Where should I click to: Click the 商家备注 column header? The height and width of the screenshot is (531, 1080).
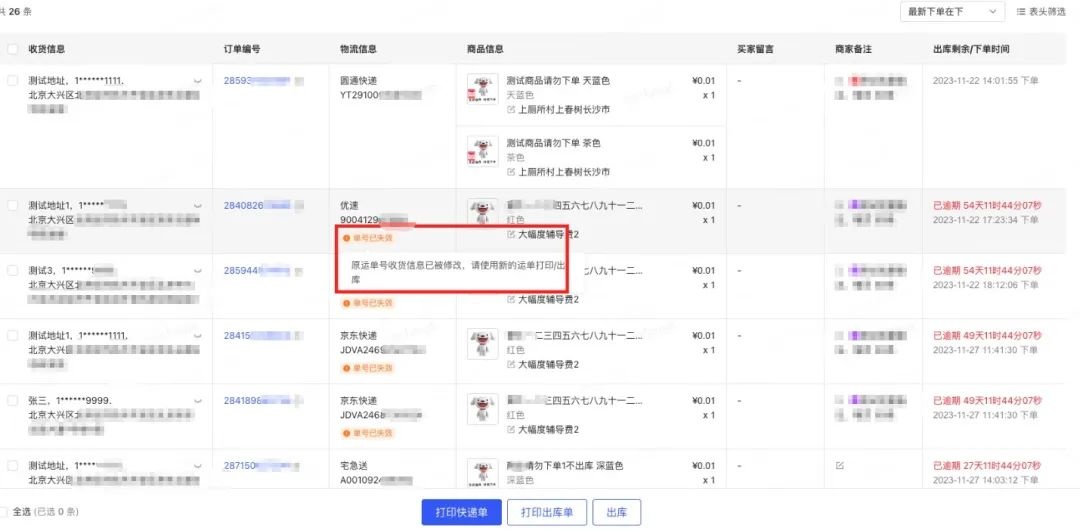[x=853, y=50]
